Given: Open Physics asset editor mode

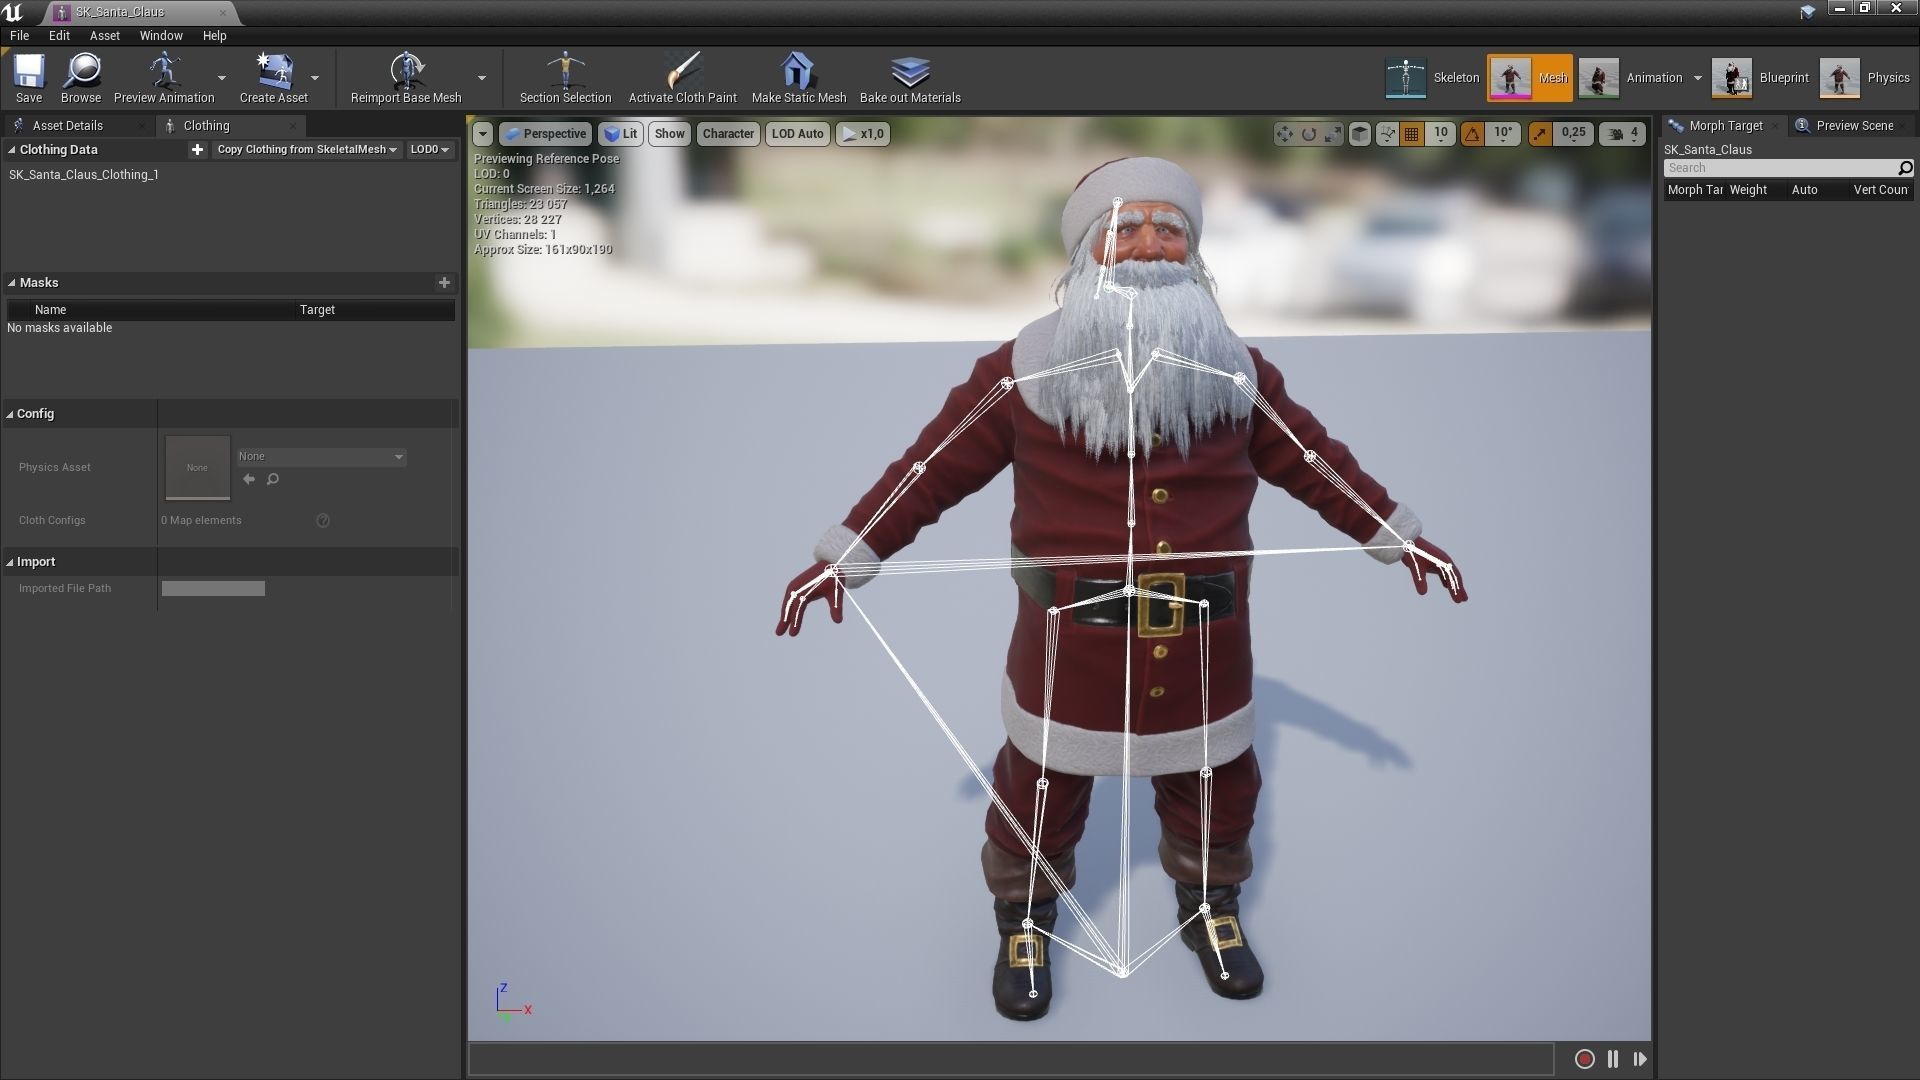Looking at the screenshot, I should (x=1865, y=78).
